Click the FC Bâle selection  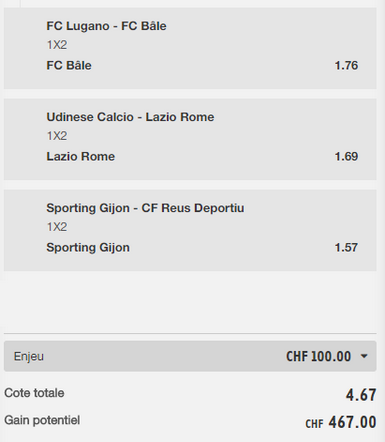(x=69, y=65)
